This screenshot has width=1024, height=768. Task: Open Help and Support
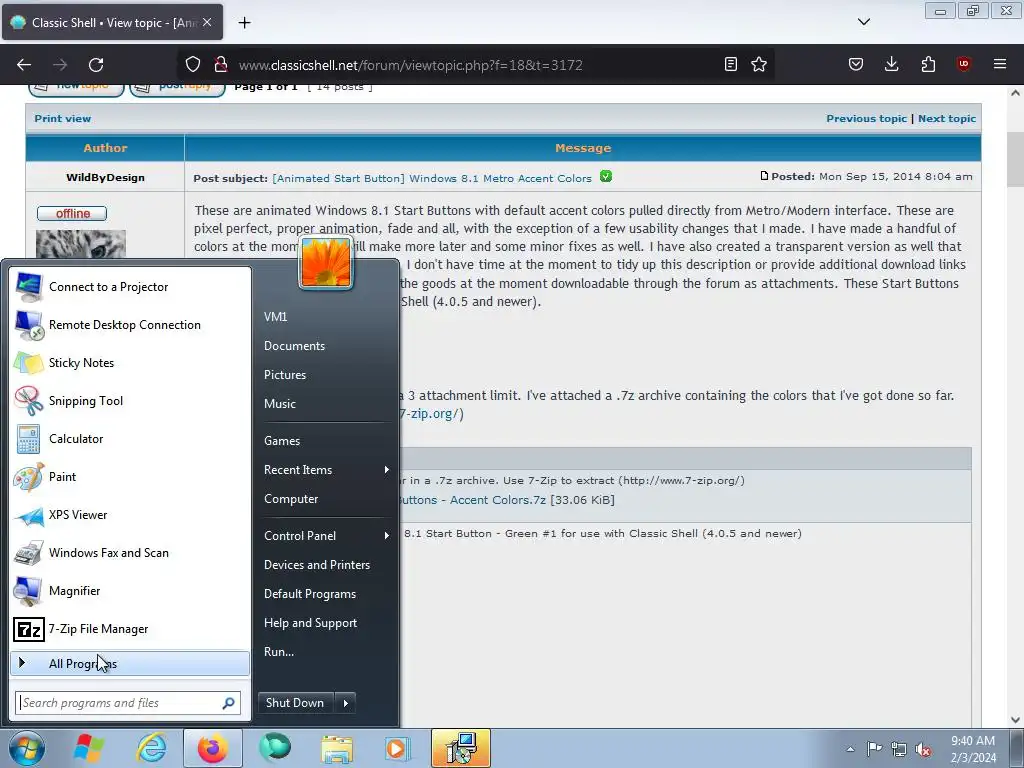pos(326,623)
